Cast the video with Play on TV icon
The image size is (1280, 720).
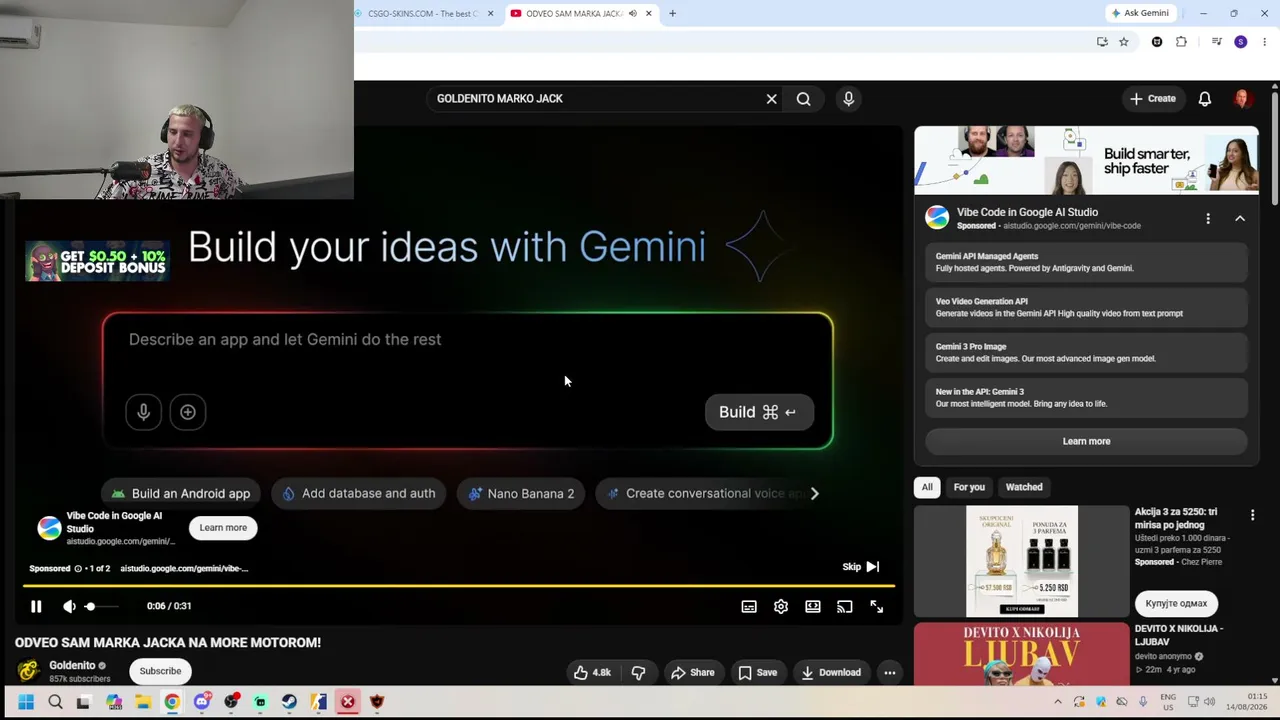click(845, 606)
